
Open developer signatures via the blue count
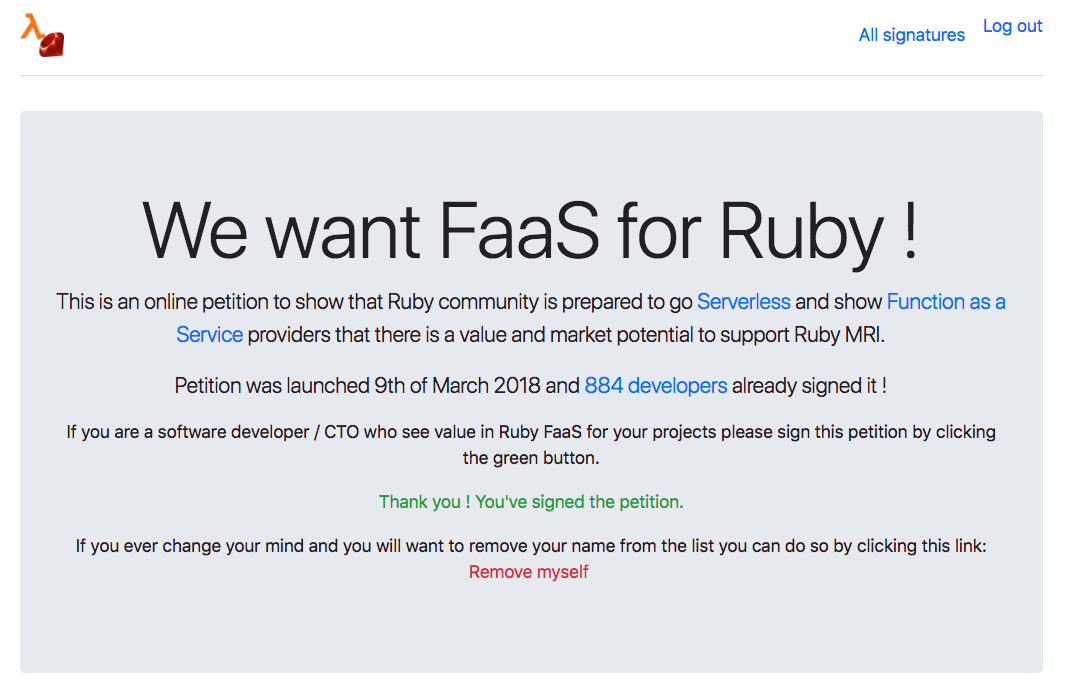(x=656, y=385)
